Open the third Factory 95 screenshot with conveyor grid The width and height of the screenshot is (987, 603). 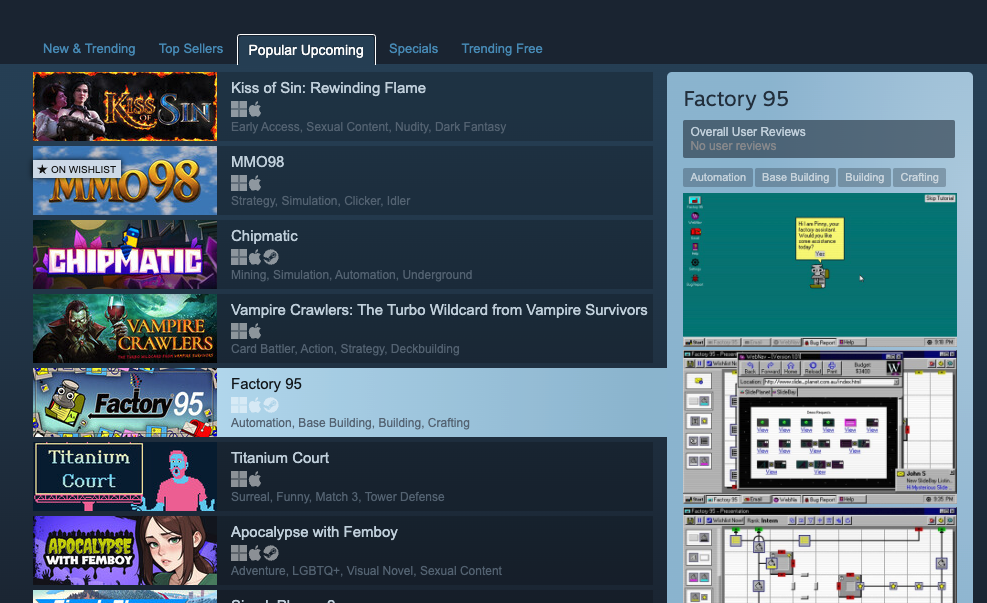(820, 555)
